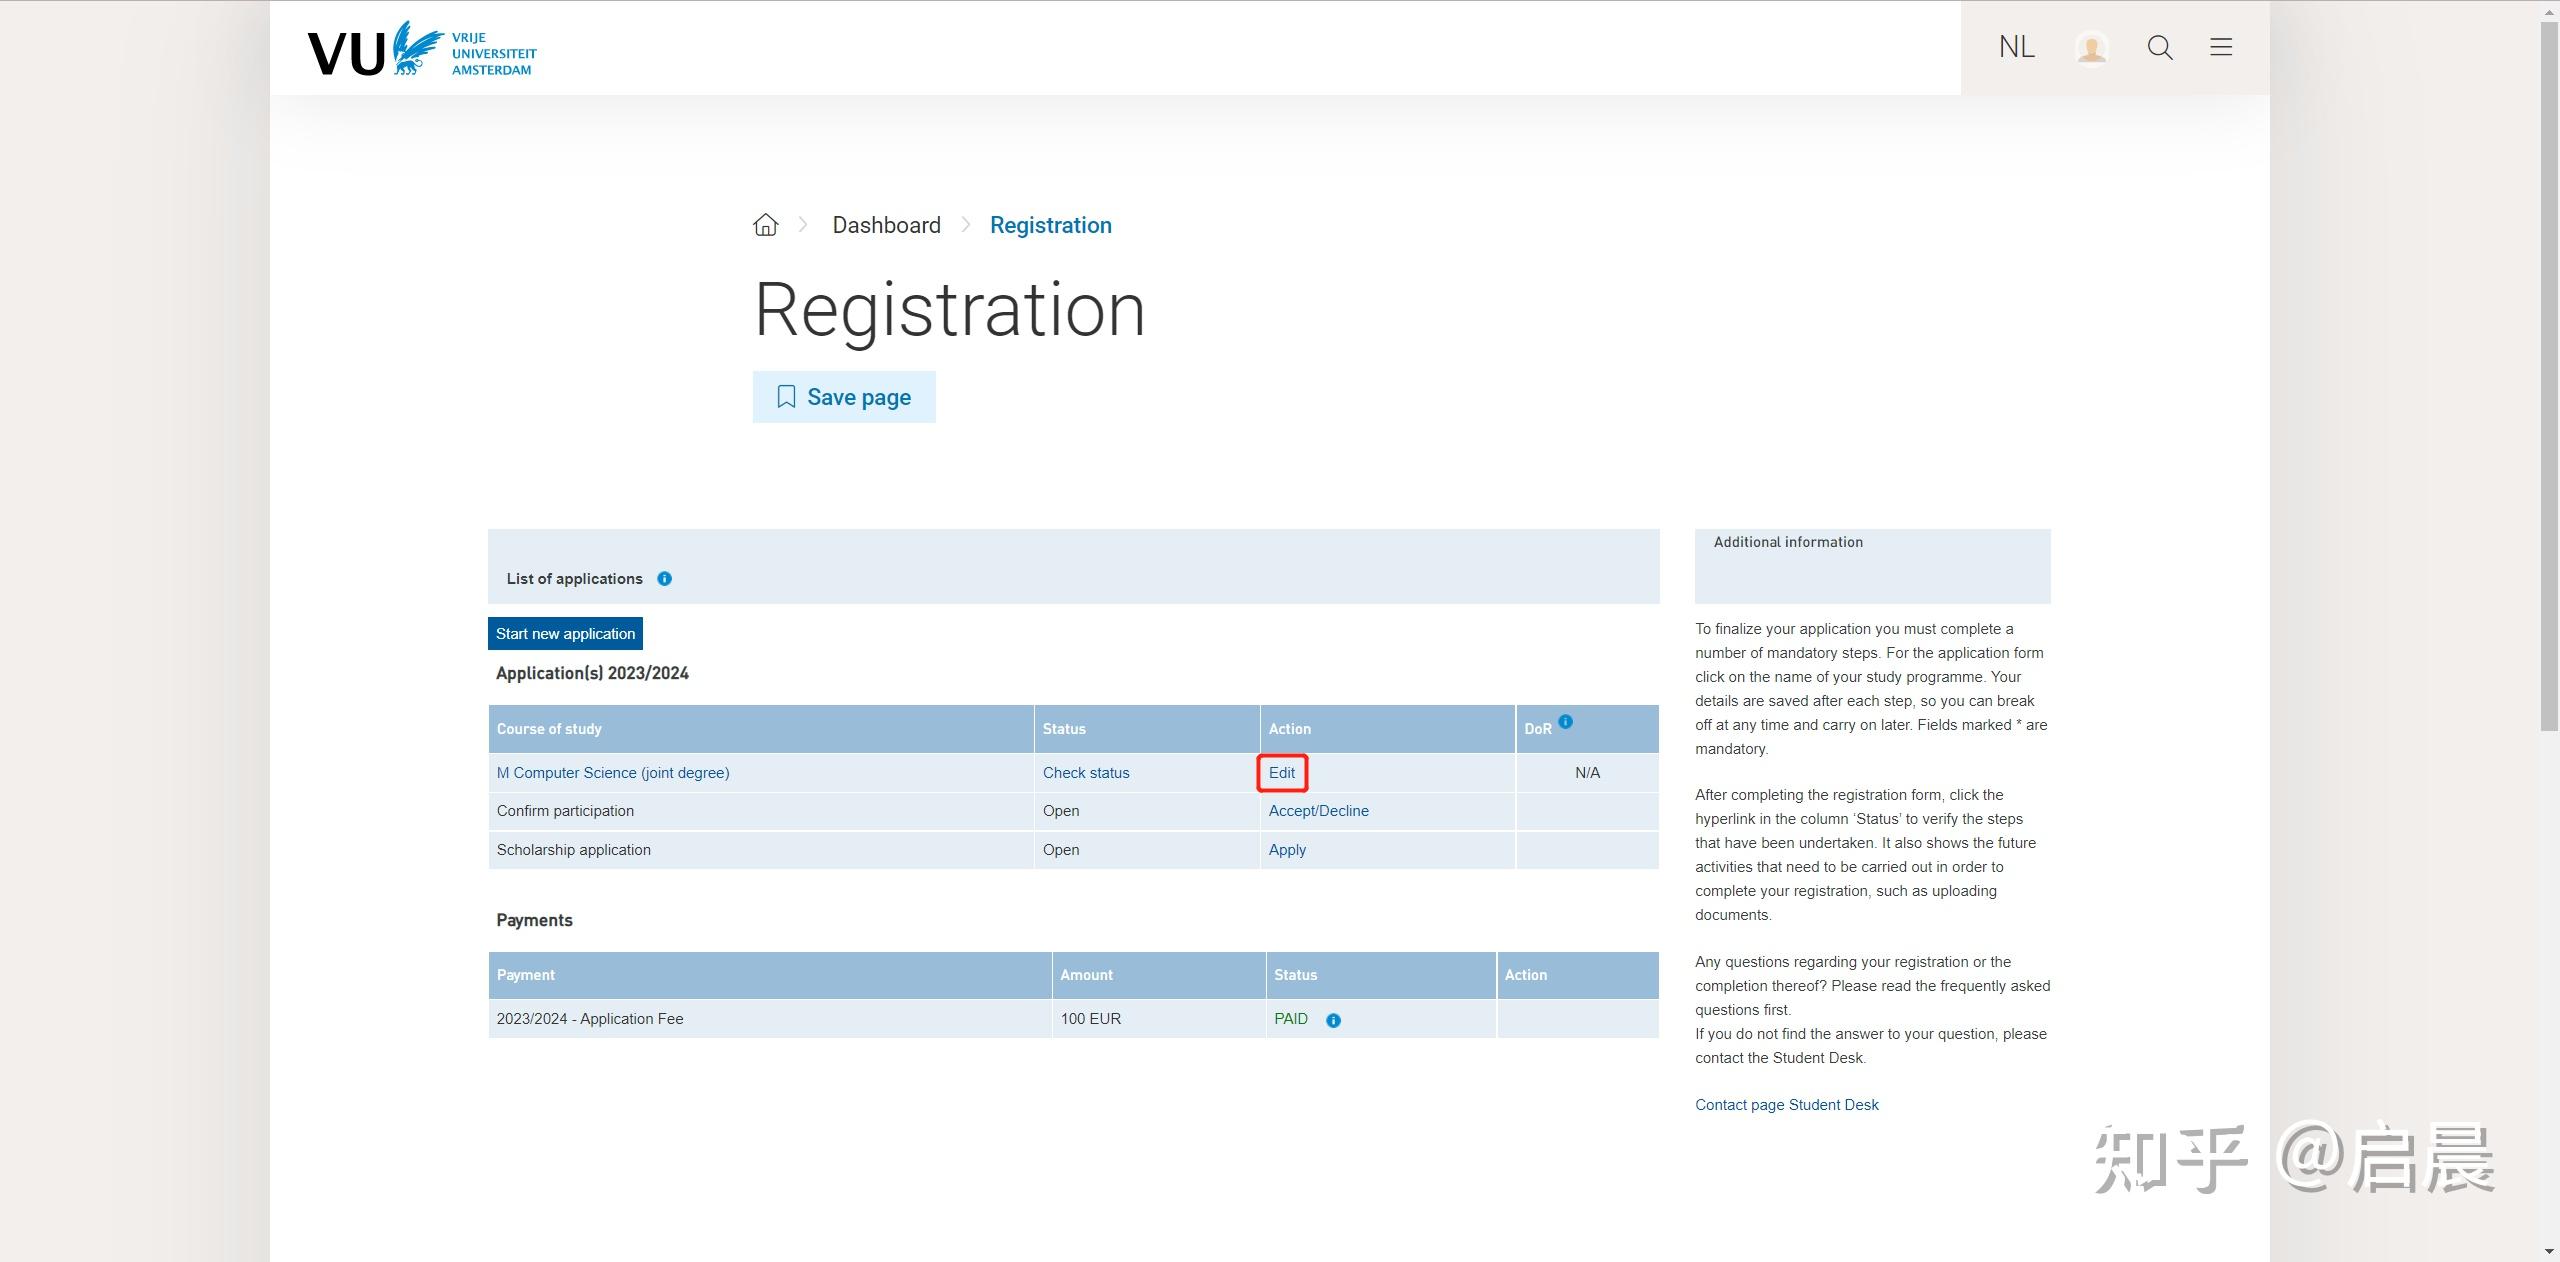This screenshot has height=1262, width=2560.
Task: Click the VU Amsterdam logo
Action: [x=421, y=50]
